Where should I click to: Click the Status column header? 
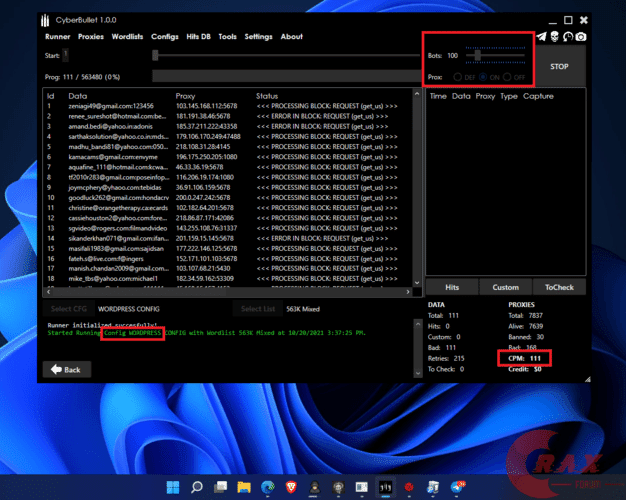point(267,96)
